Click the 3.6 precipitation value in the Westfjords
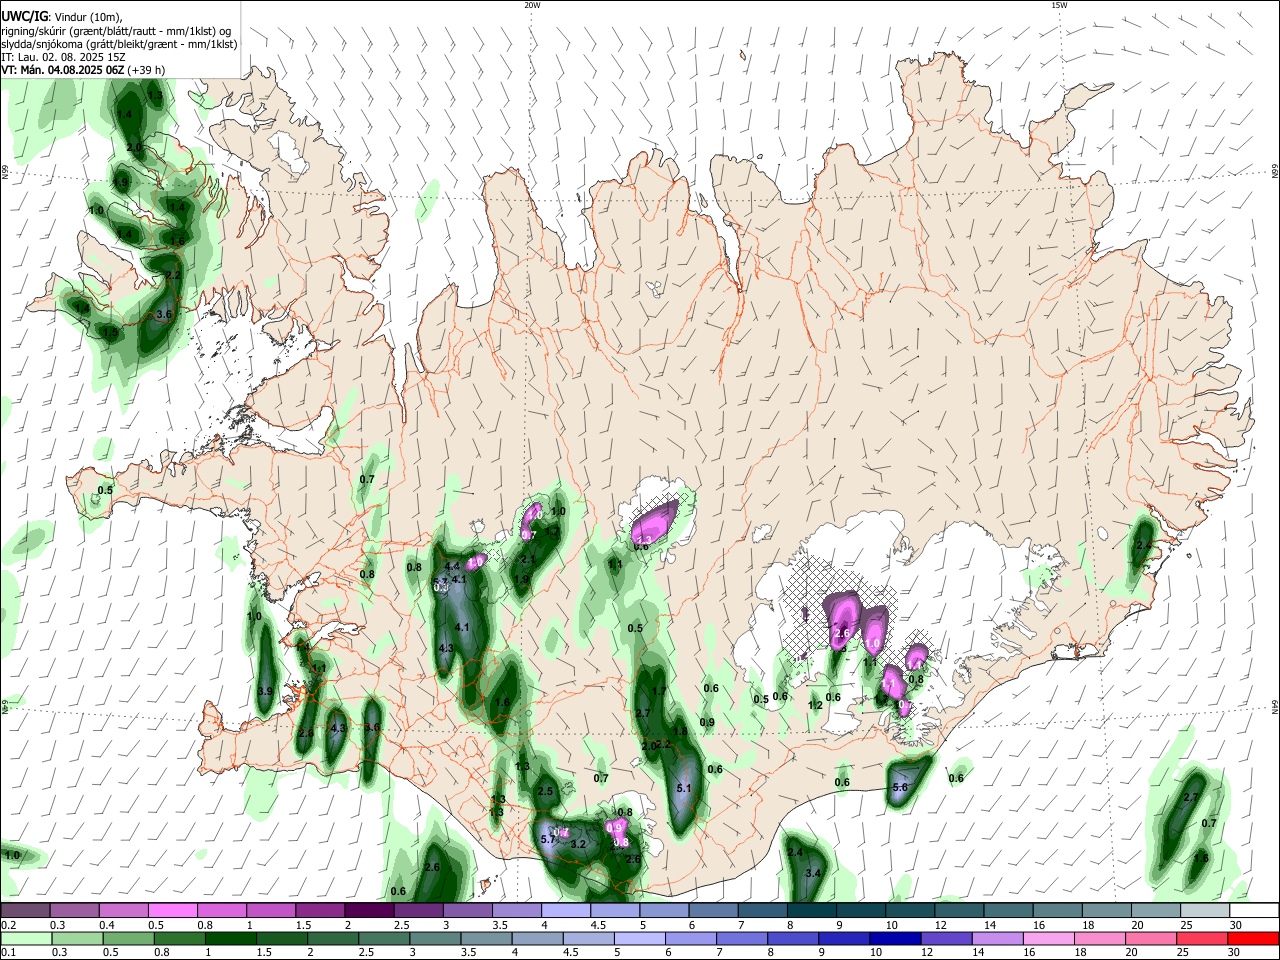This screenshot has width=1280, height=960. pos(165,314)
